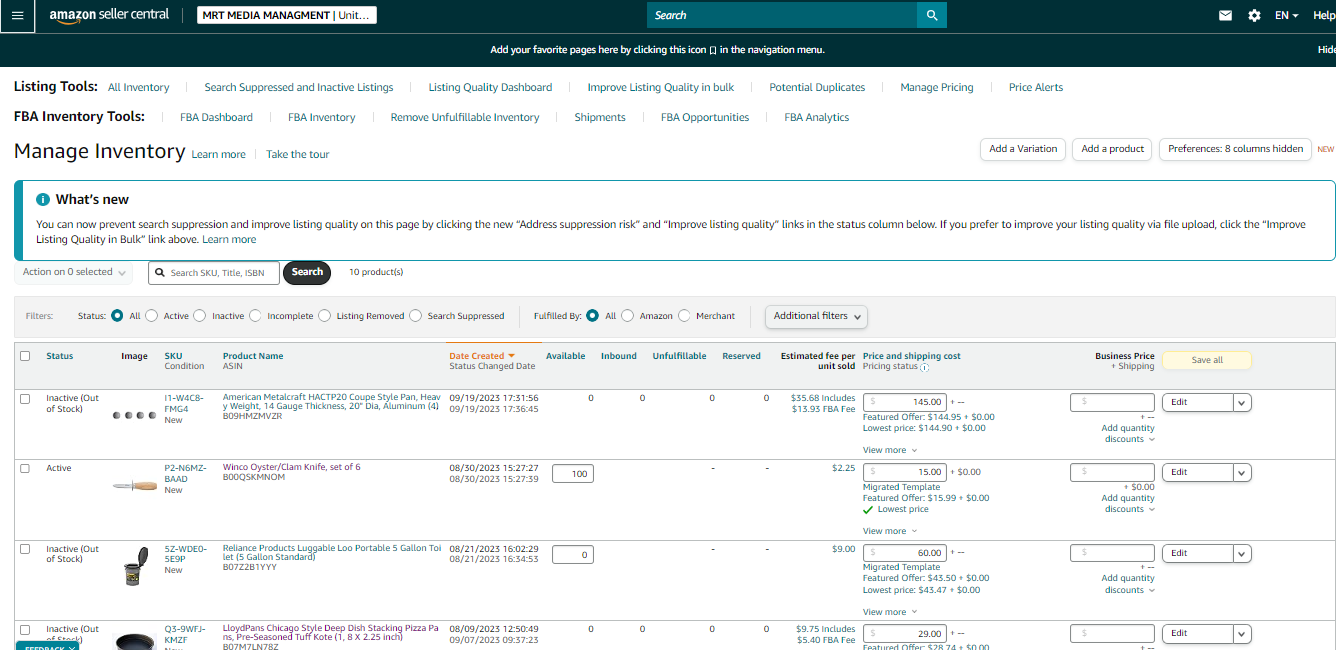The width and height of the screenshot is (1336, 650).
Task: Click Edit button for American Metalcraft row
Action: (x=1197, y=402)
